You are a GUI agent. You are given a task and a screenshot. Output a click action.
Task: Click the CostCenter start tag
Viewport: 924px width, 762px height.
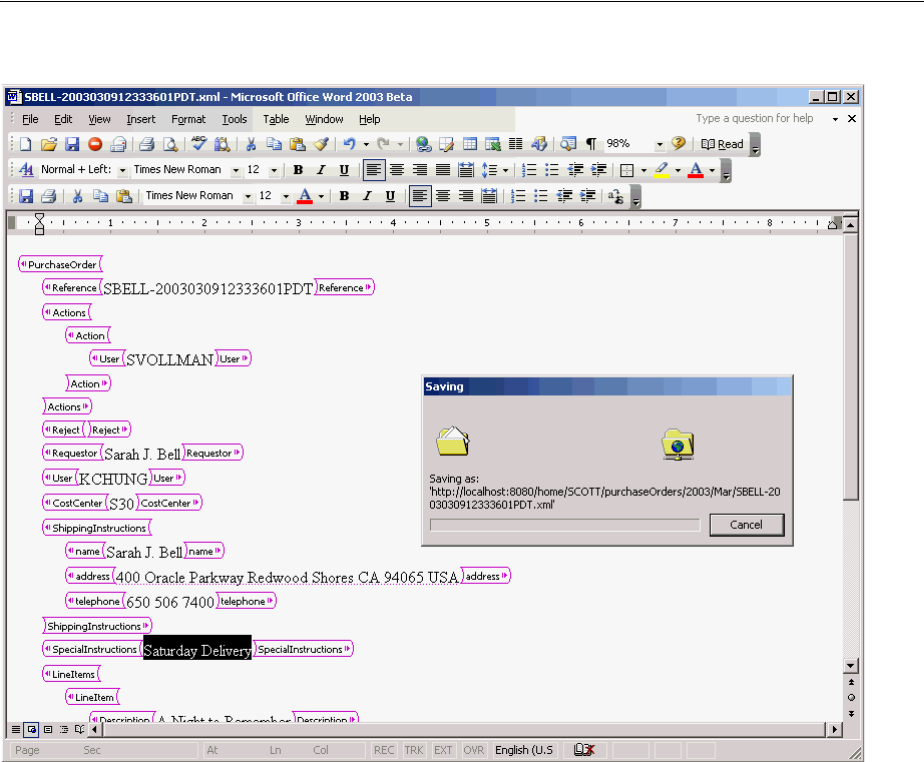click(74, 503)
